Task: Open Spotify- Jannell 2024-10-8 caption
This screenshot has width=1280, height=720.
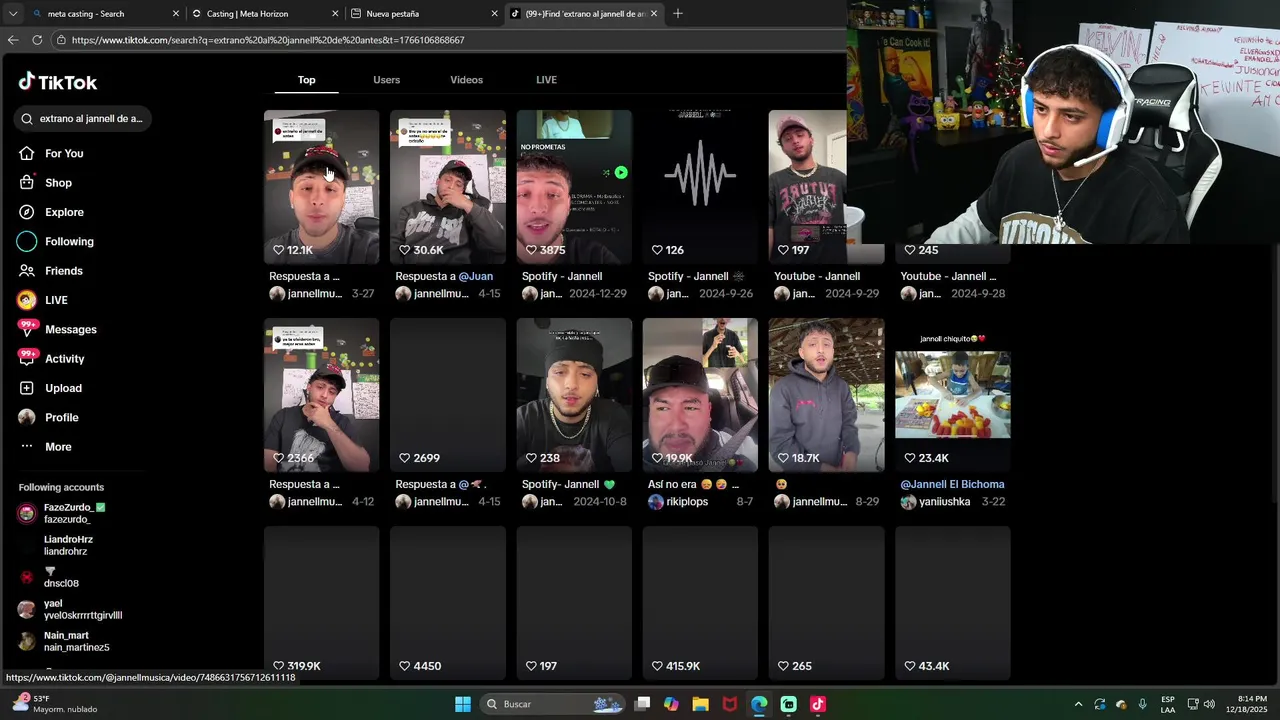Action: tap(568, 484)
